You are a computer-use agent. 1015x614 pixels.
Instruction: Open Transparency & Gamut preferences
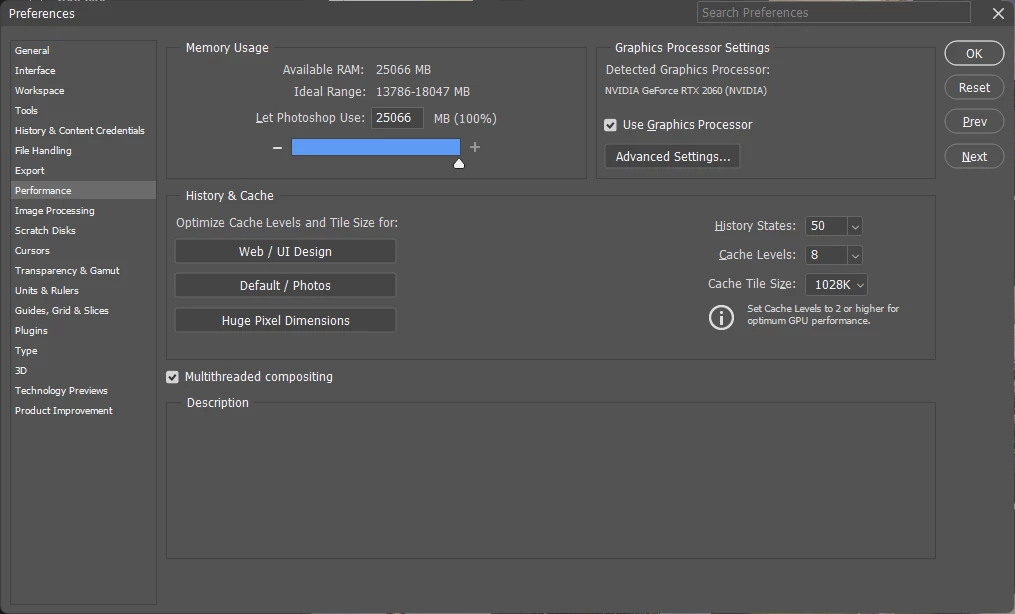tap(83, 271)
